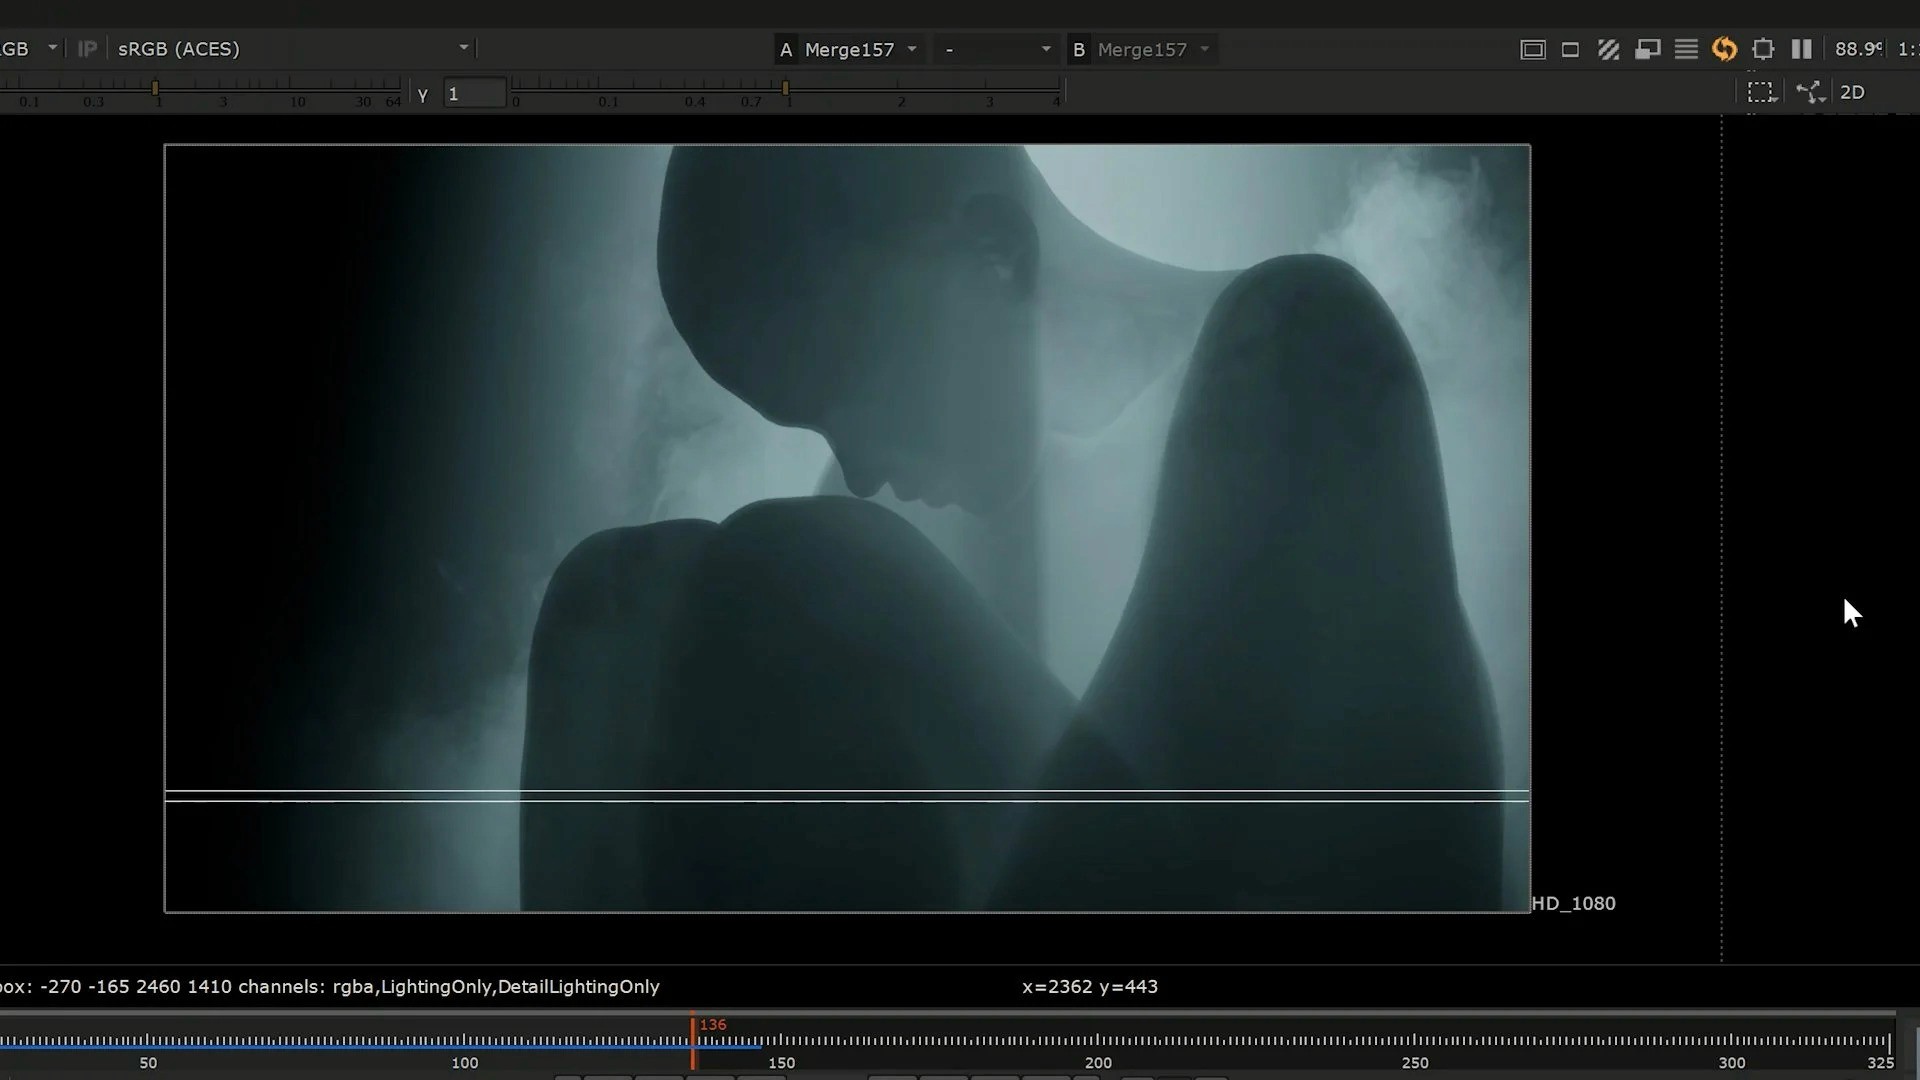Viewport: 1920px width, 1080px height.
Task: Click frame 200 on the timeline
Action: 1098,1042
